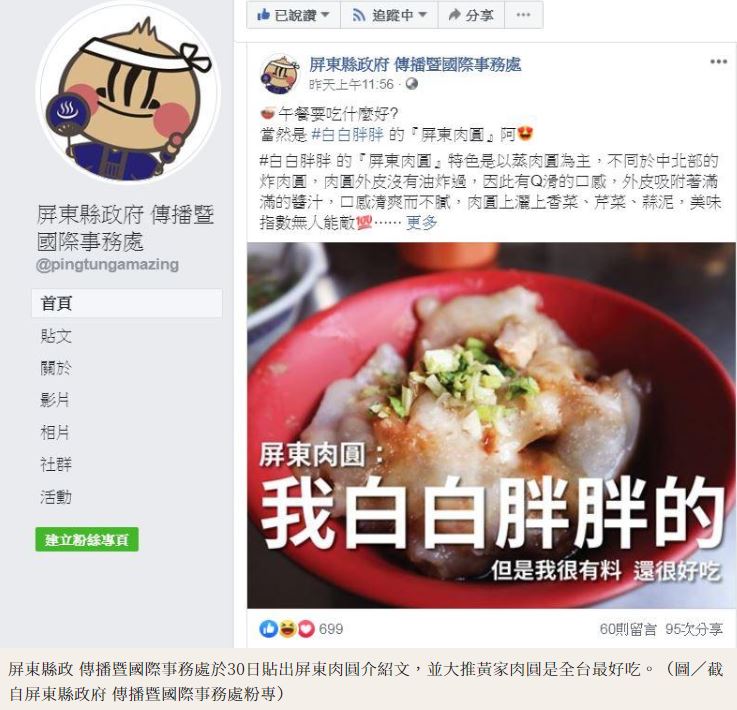Click the green 建立粉絲專頁 button
737x710 pixels.
point(87,539)
